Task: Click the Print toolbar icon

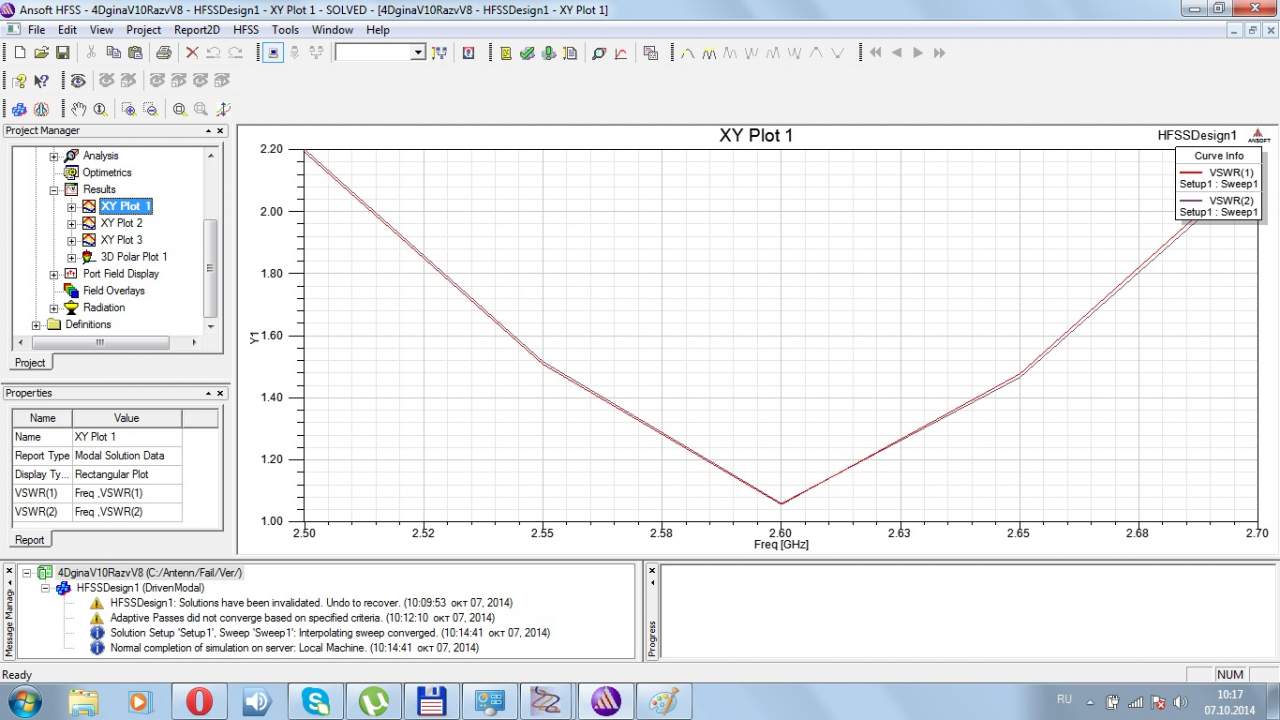Action: tap(163, 52)
